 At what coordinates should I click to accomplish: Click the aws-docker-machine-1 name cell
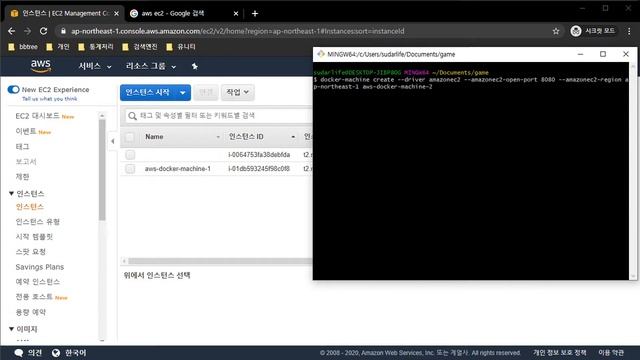[178, 169]
